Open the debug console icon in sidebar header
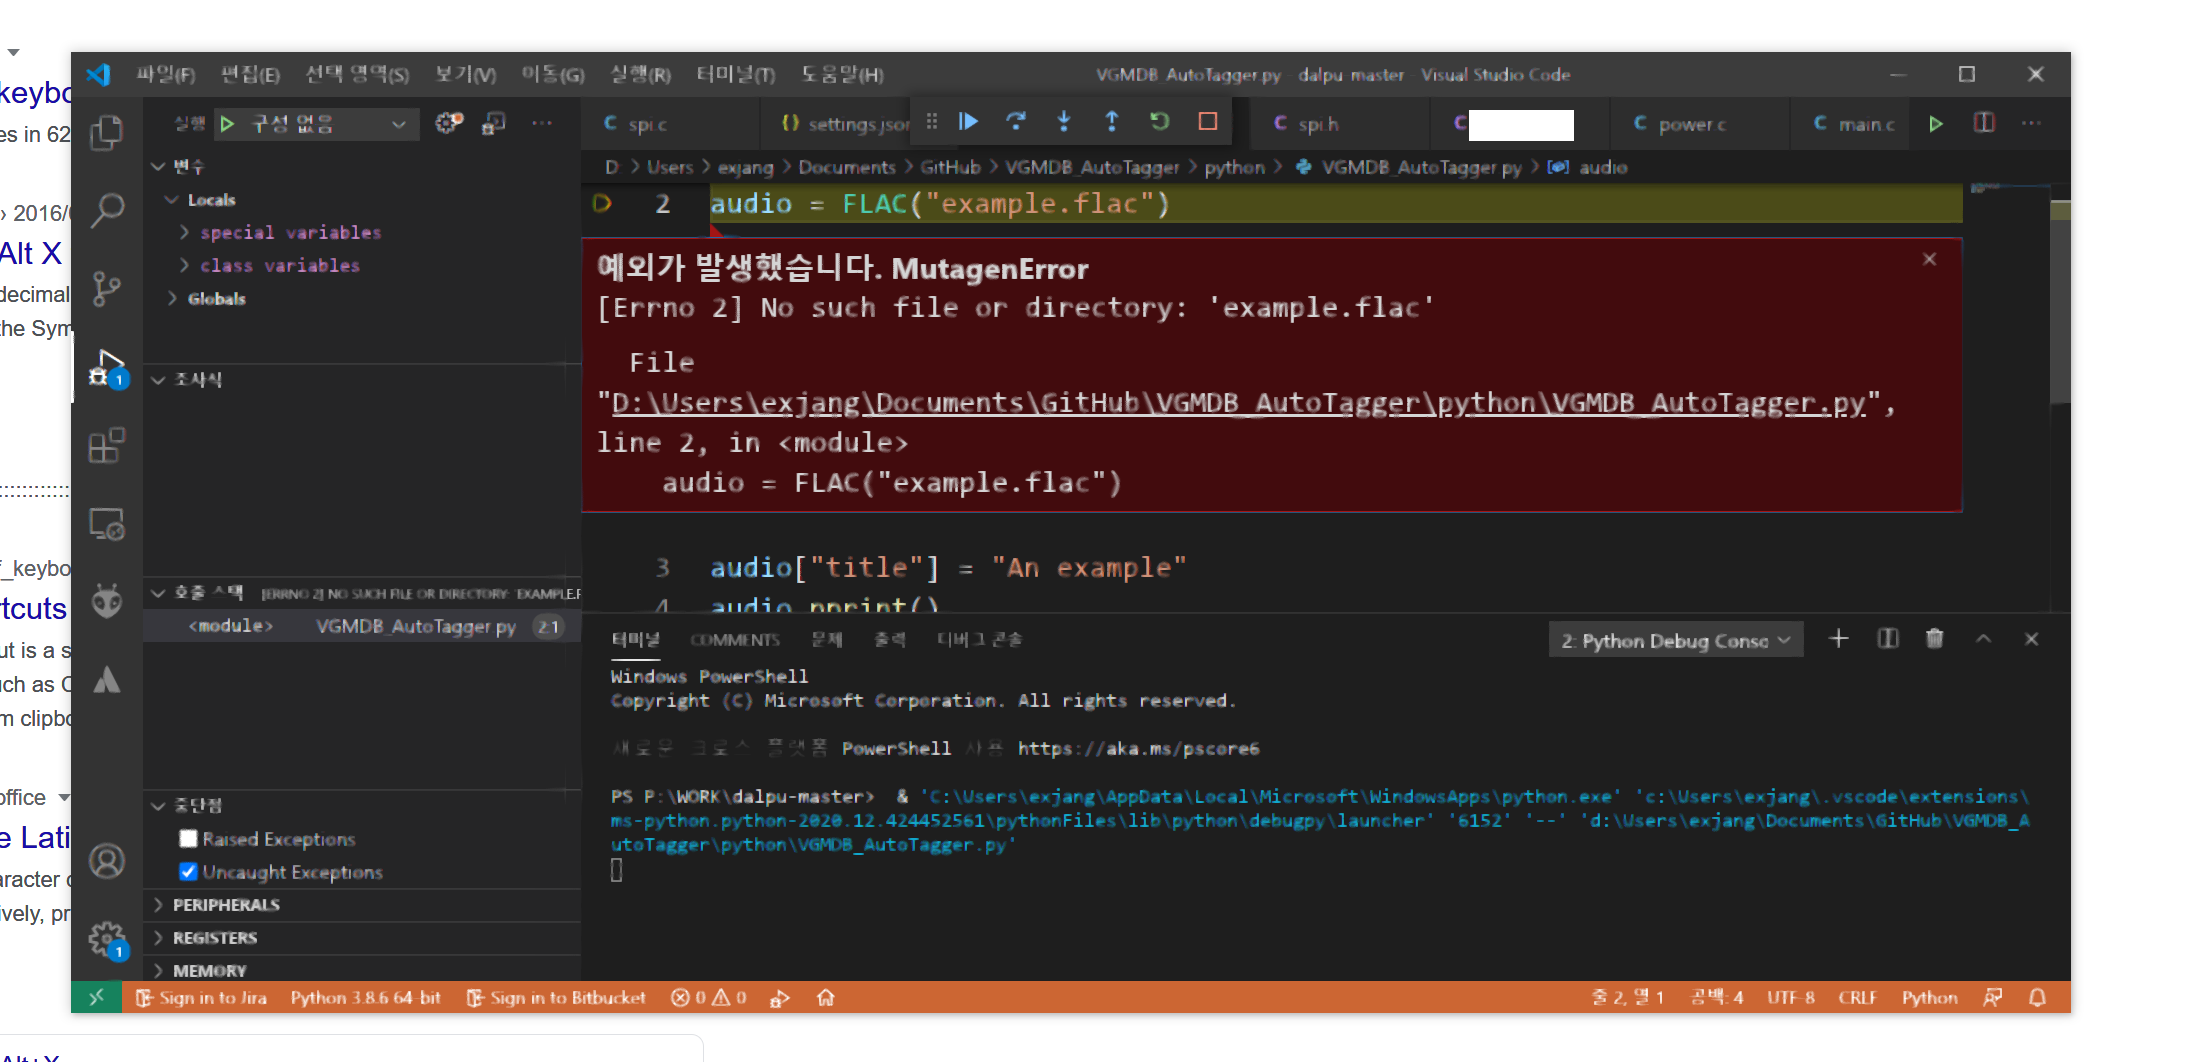 pos(494,123)
